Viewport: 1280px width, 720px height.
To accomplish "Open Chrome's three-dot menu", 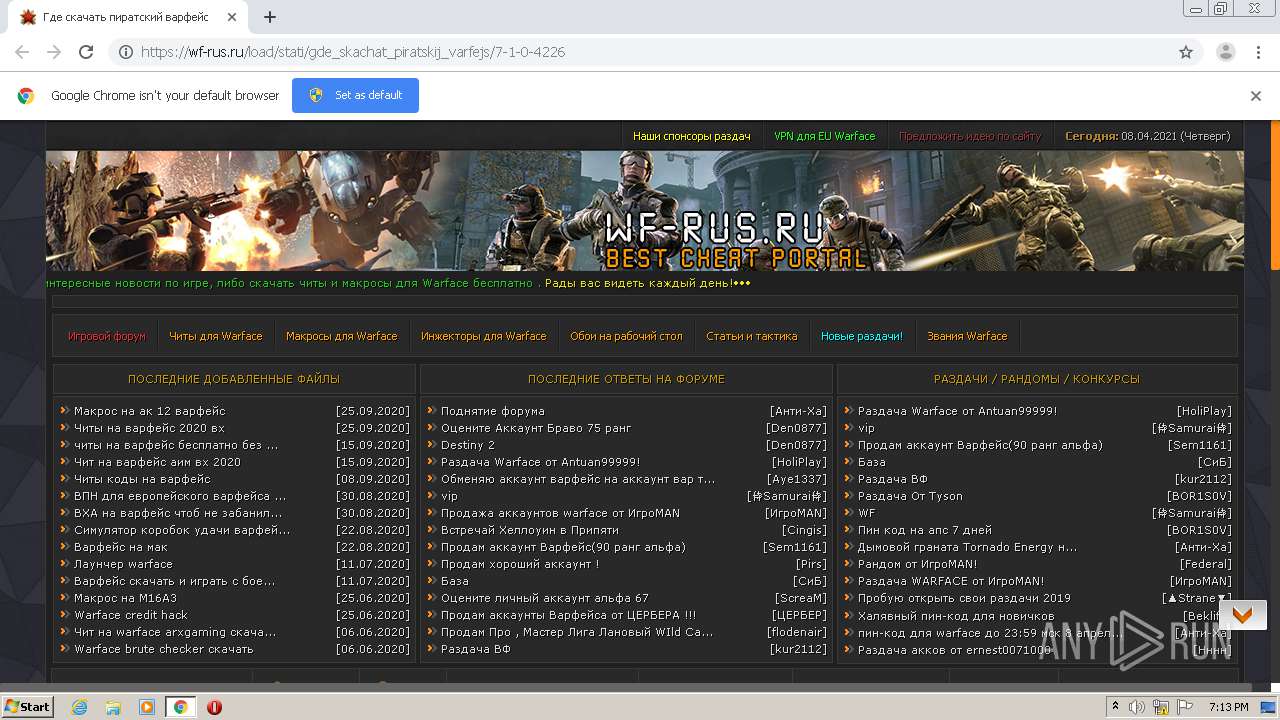I will [1259, 52].
